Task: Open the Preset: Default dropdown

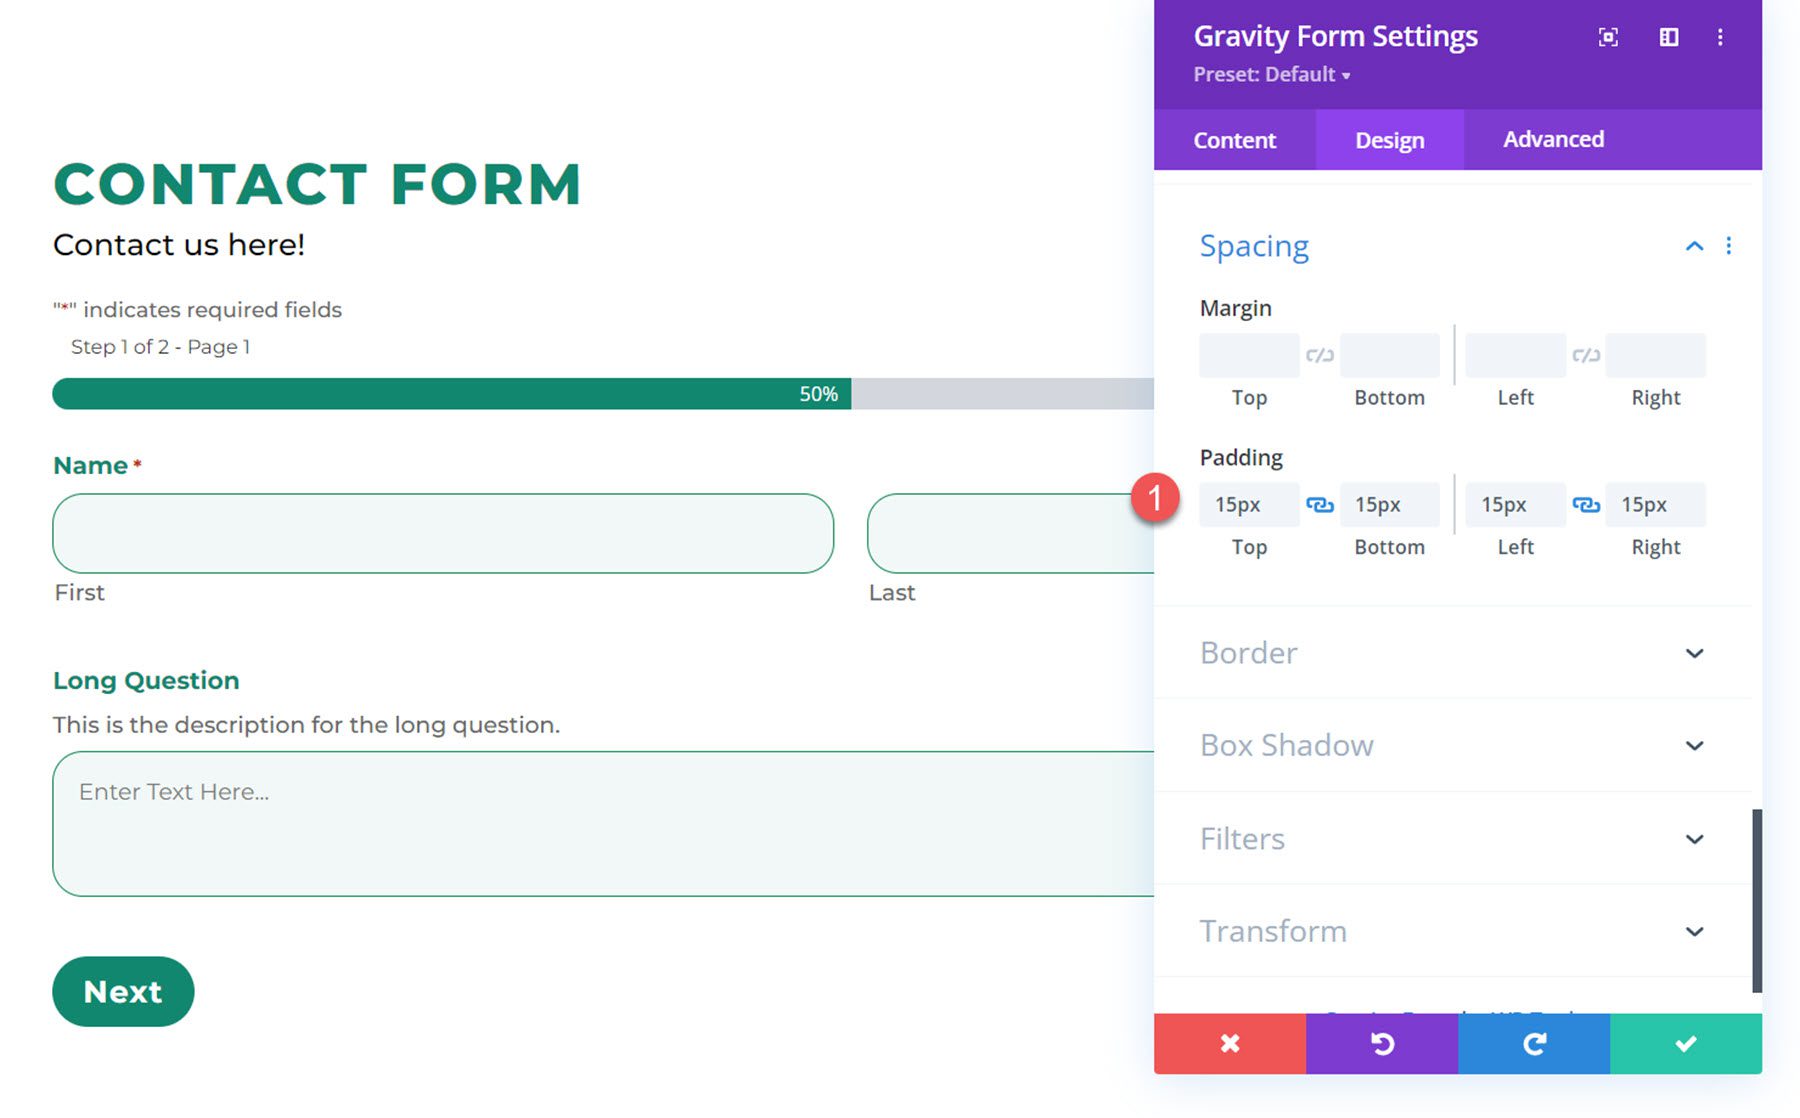Action: click(x=1272, y=75)
